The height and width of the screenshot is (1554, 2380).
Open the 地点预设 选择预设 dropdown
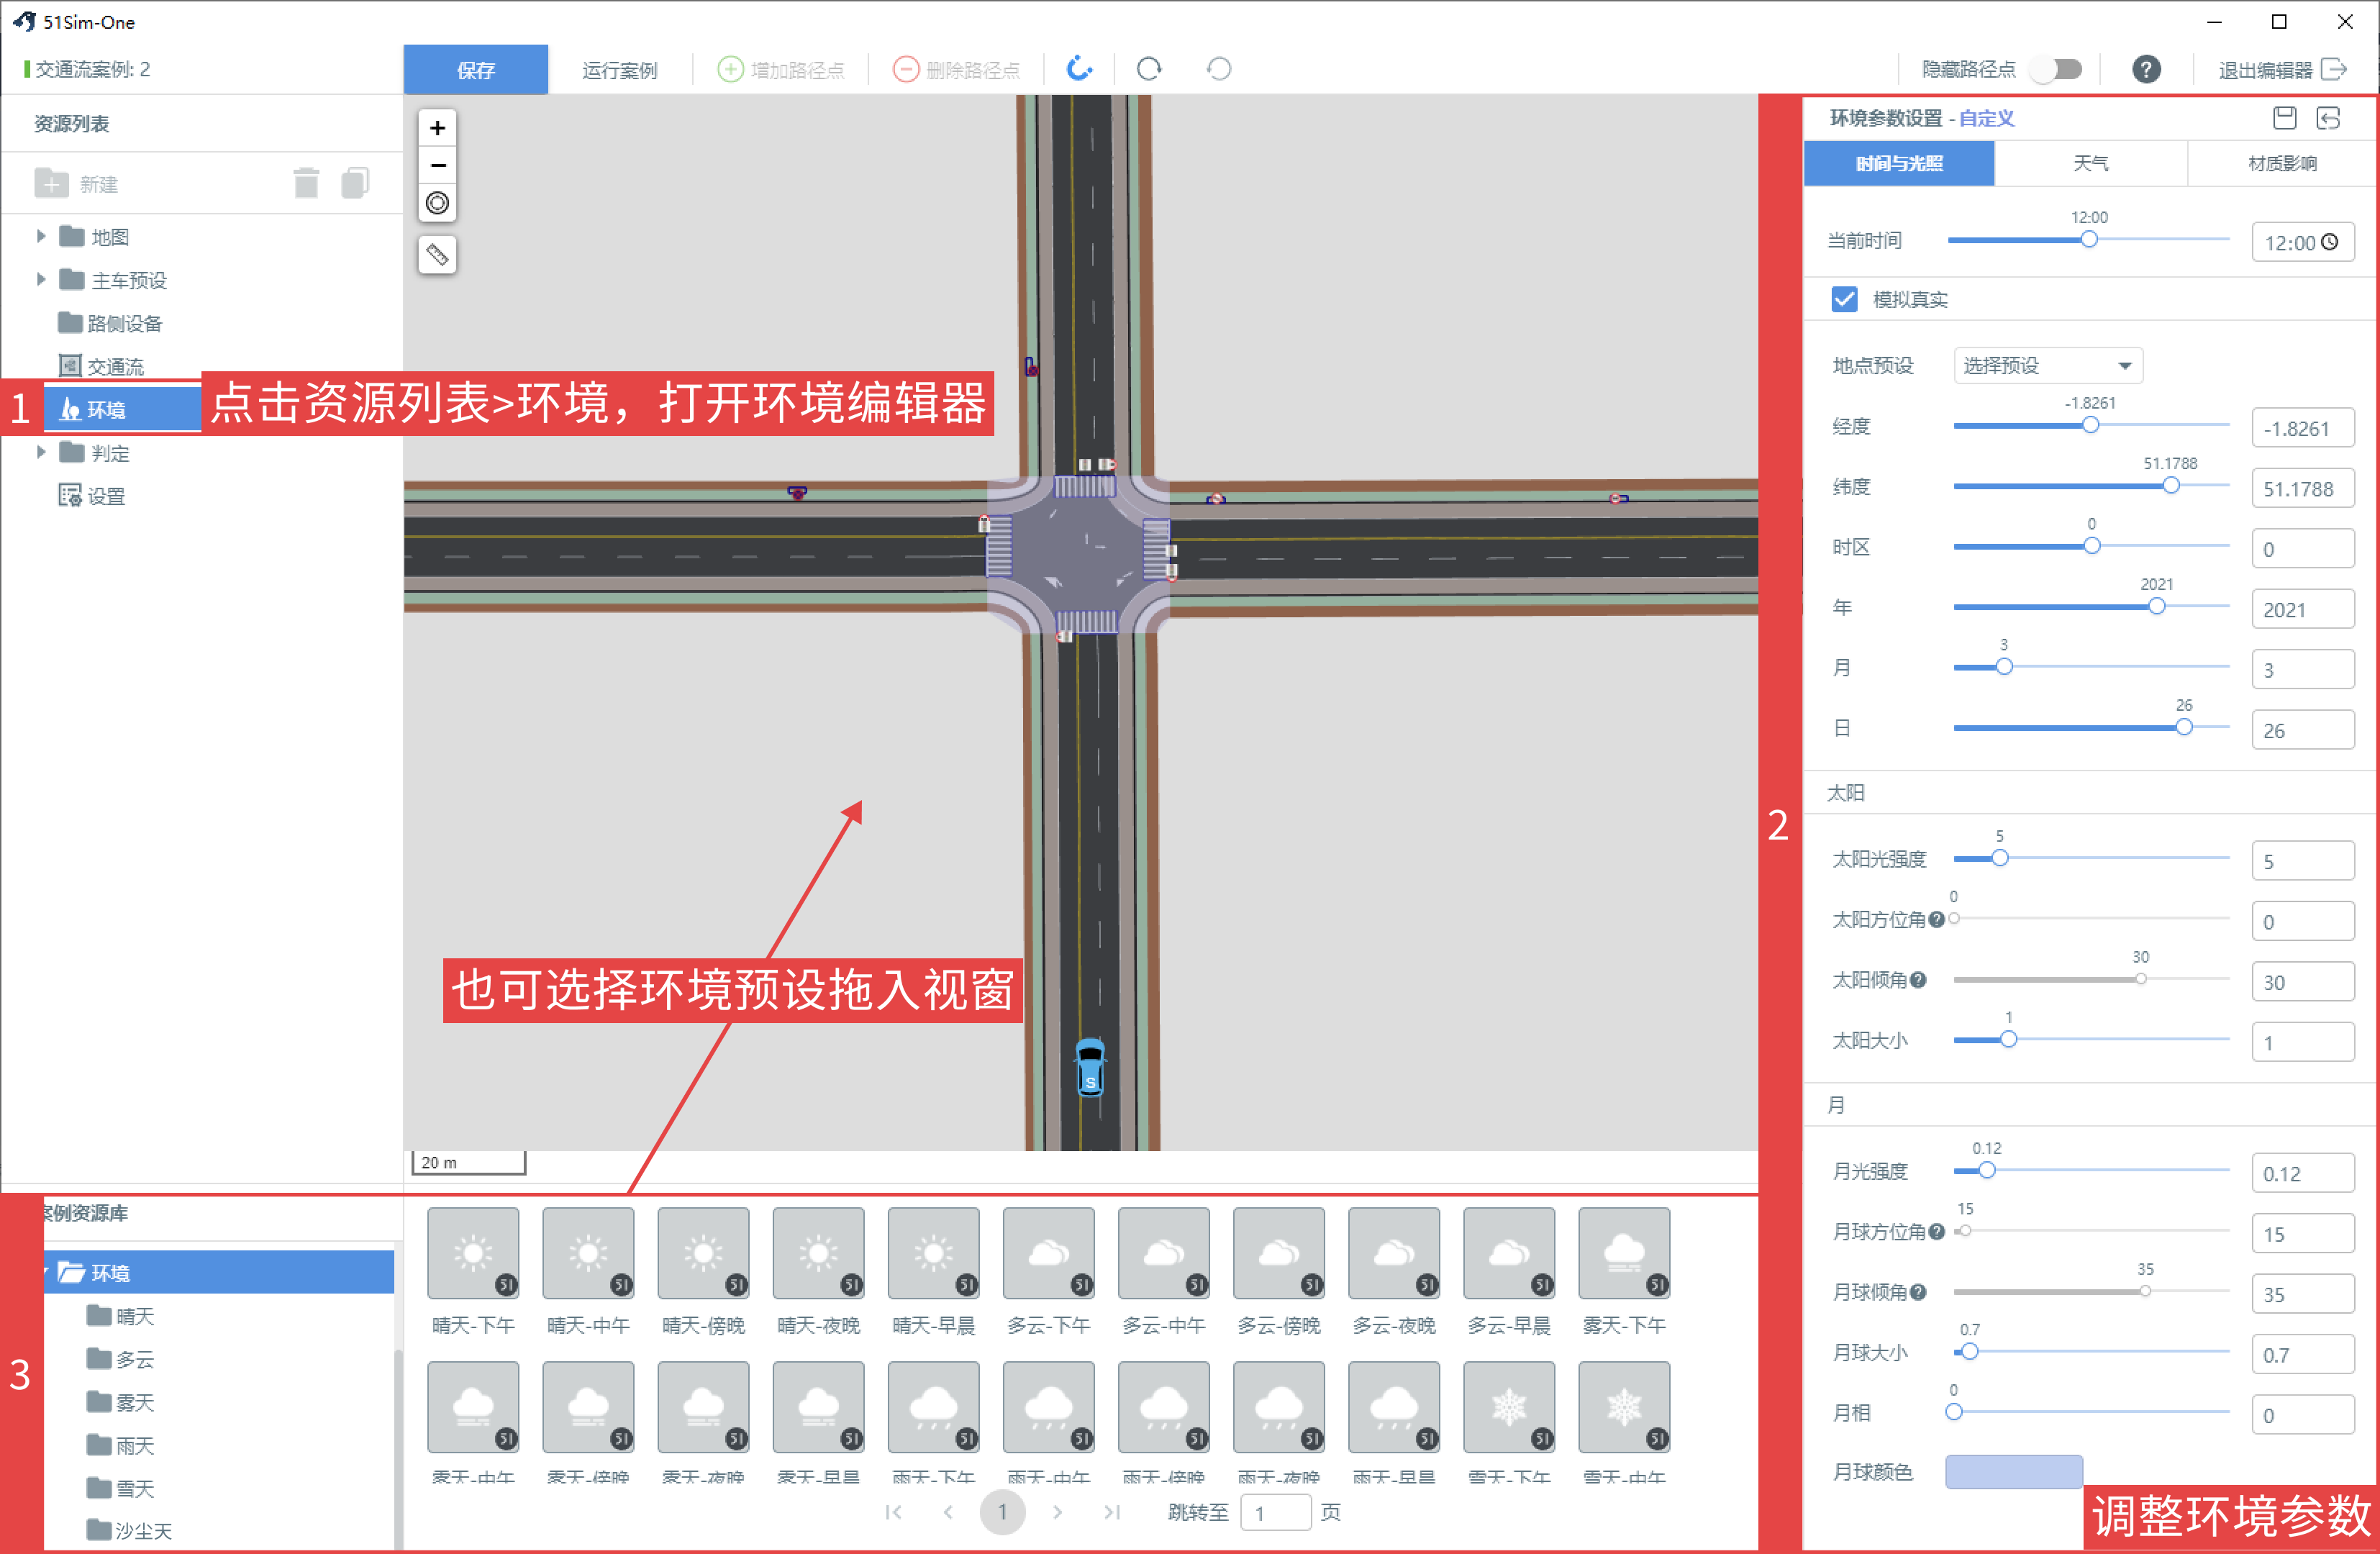click(x=2048, y=365)
